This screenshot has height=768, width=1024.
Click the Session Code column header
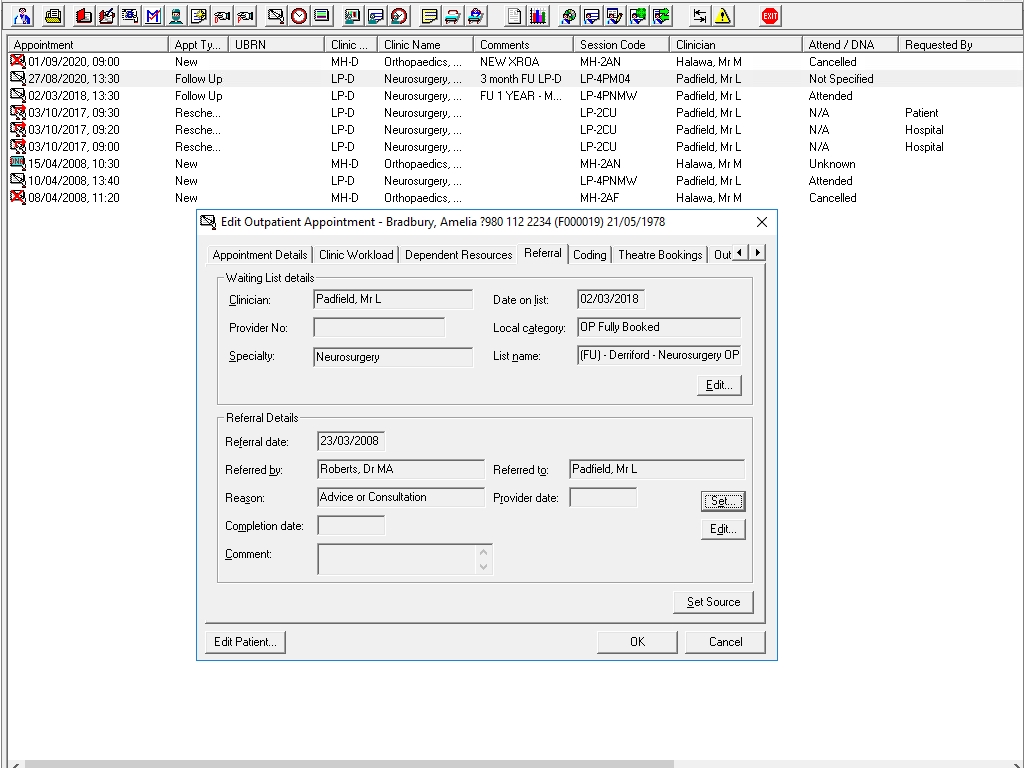(621, 44)
